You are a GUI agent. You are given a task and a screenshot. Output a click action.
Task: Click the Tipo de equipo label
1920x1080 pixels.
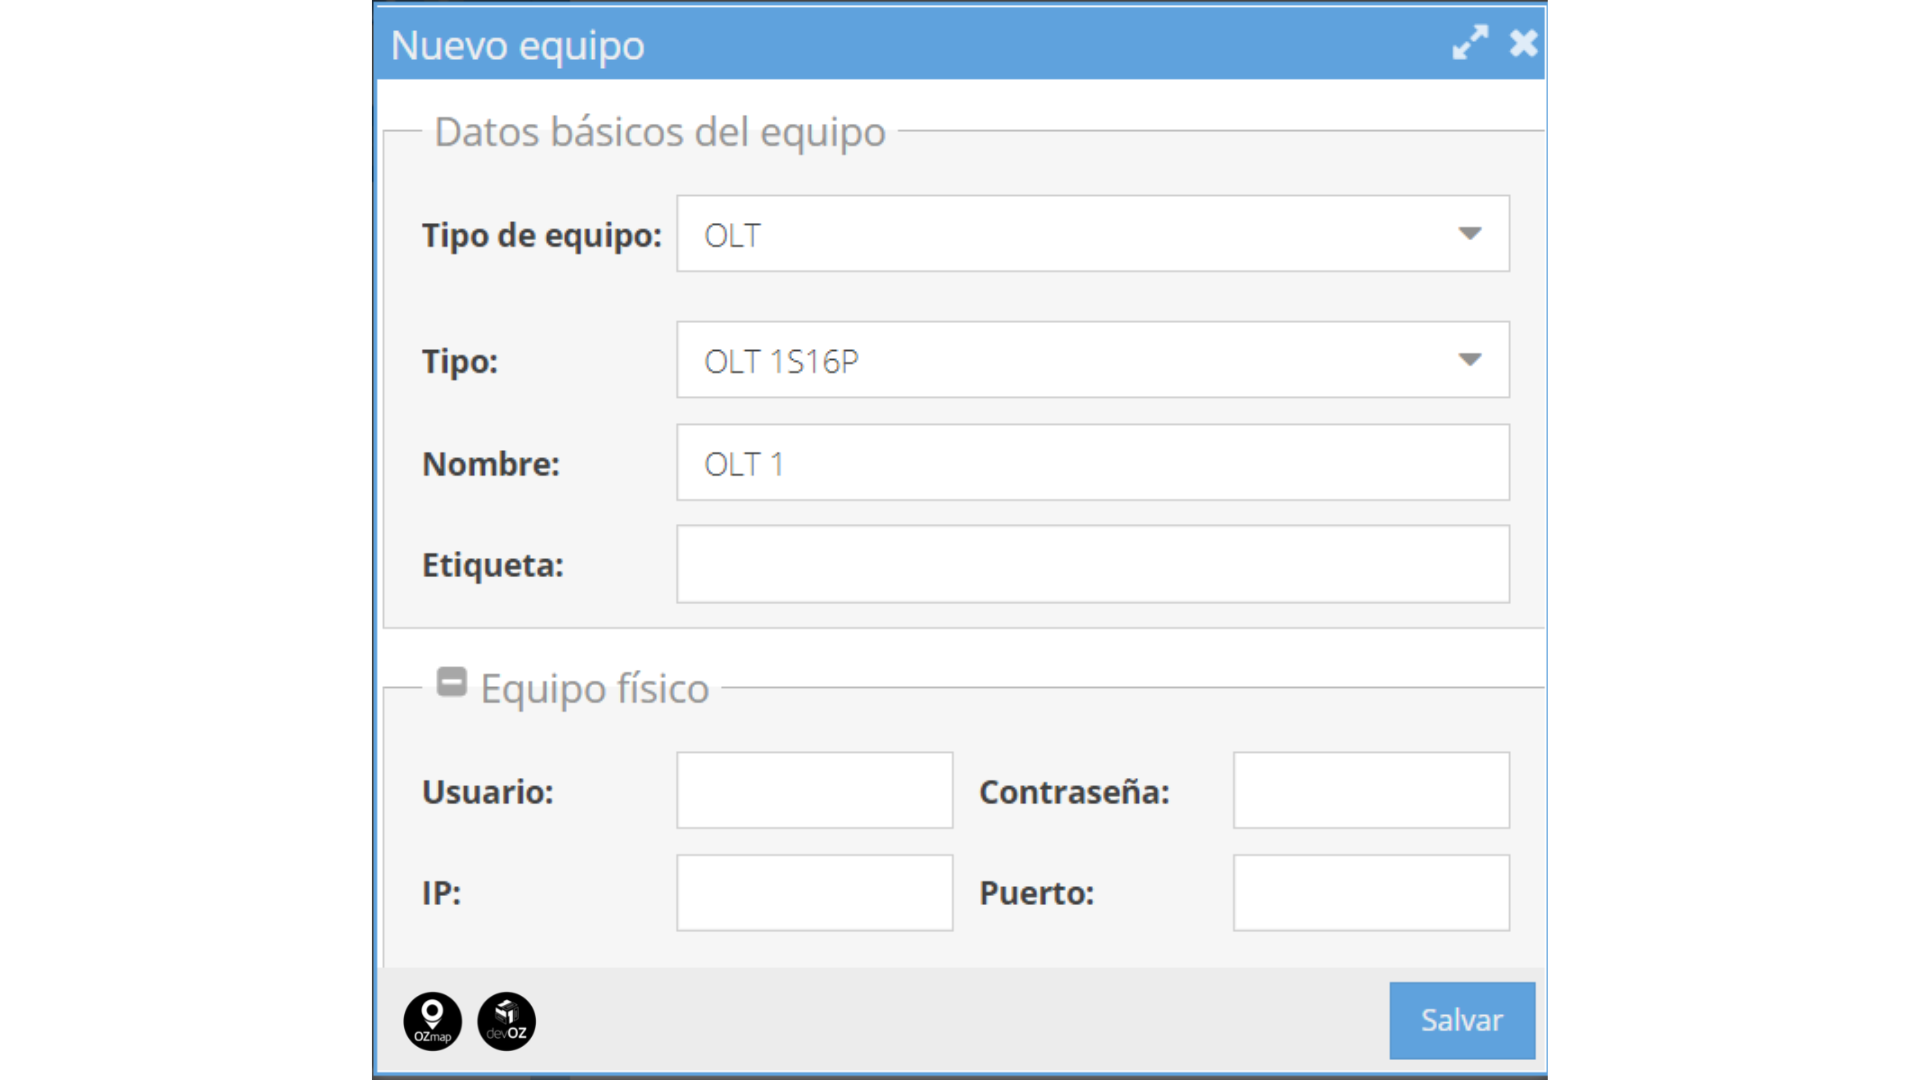[x=541, y=235]
